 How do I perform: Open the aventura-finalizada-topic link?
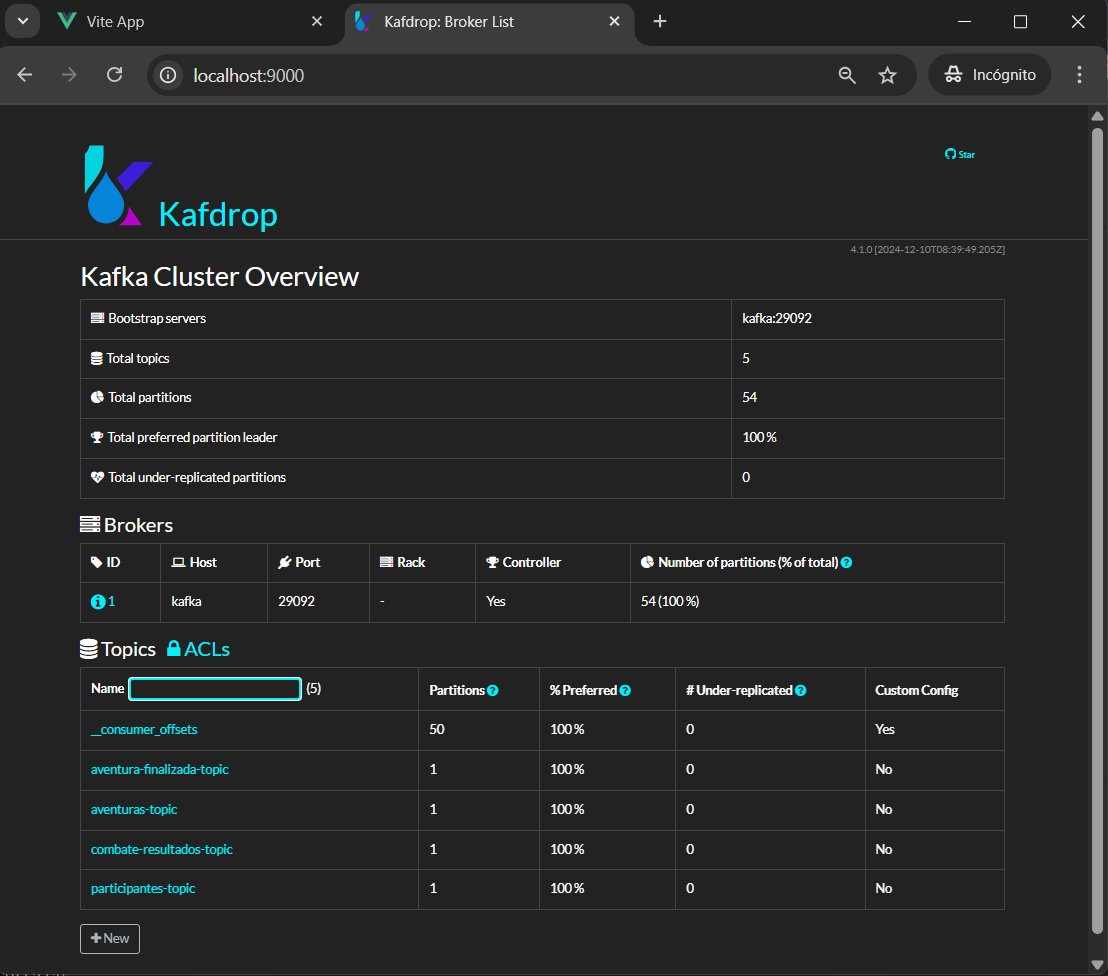(x=158, y=769)
